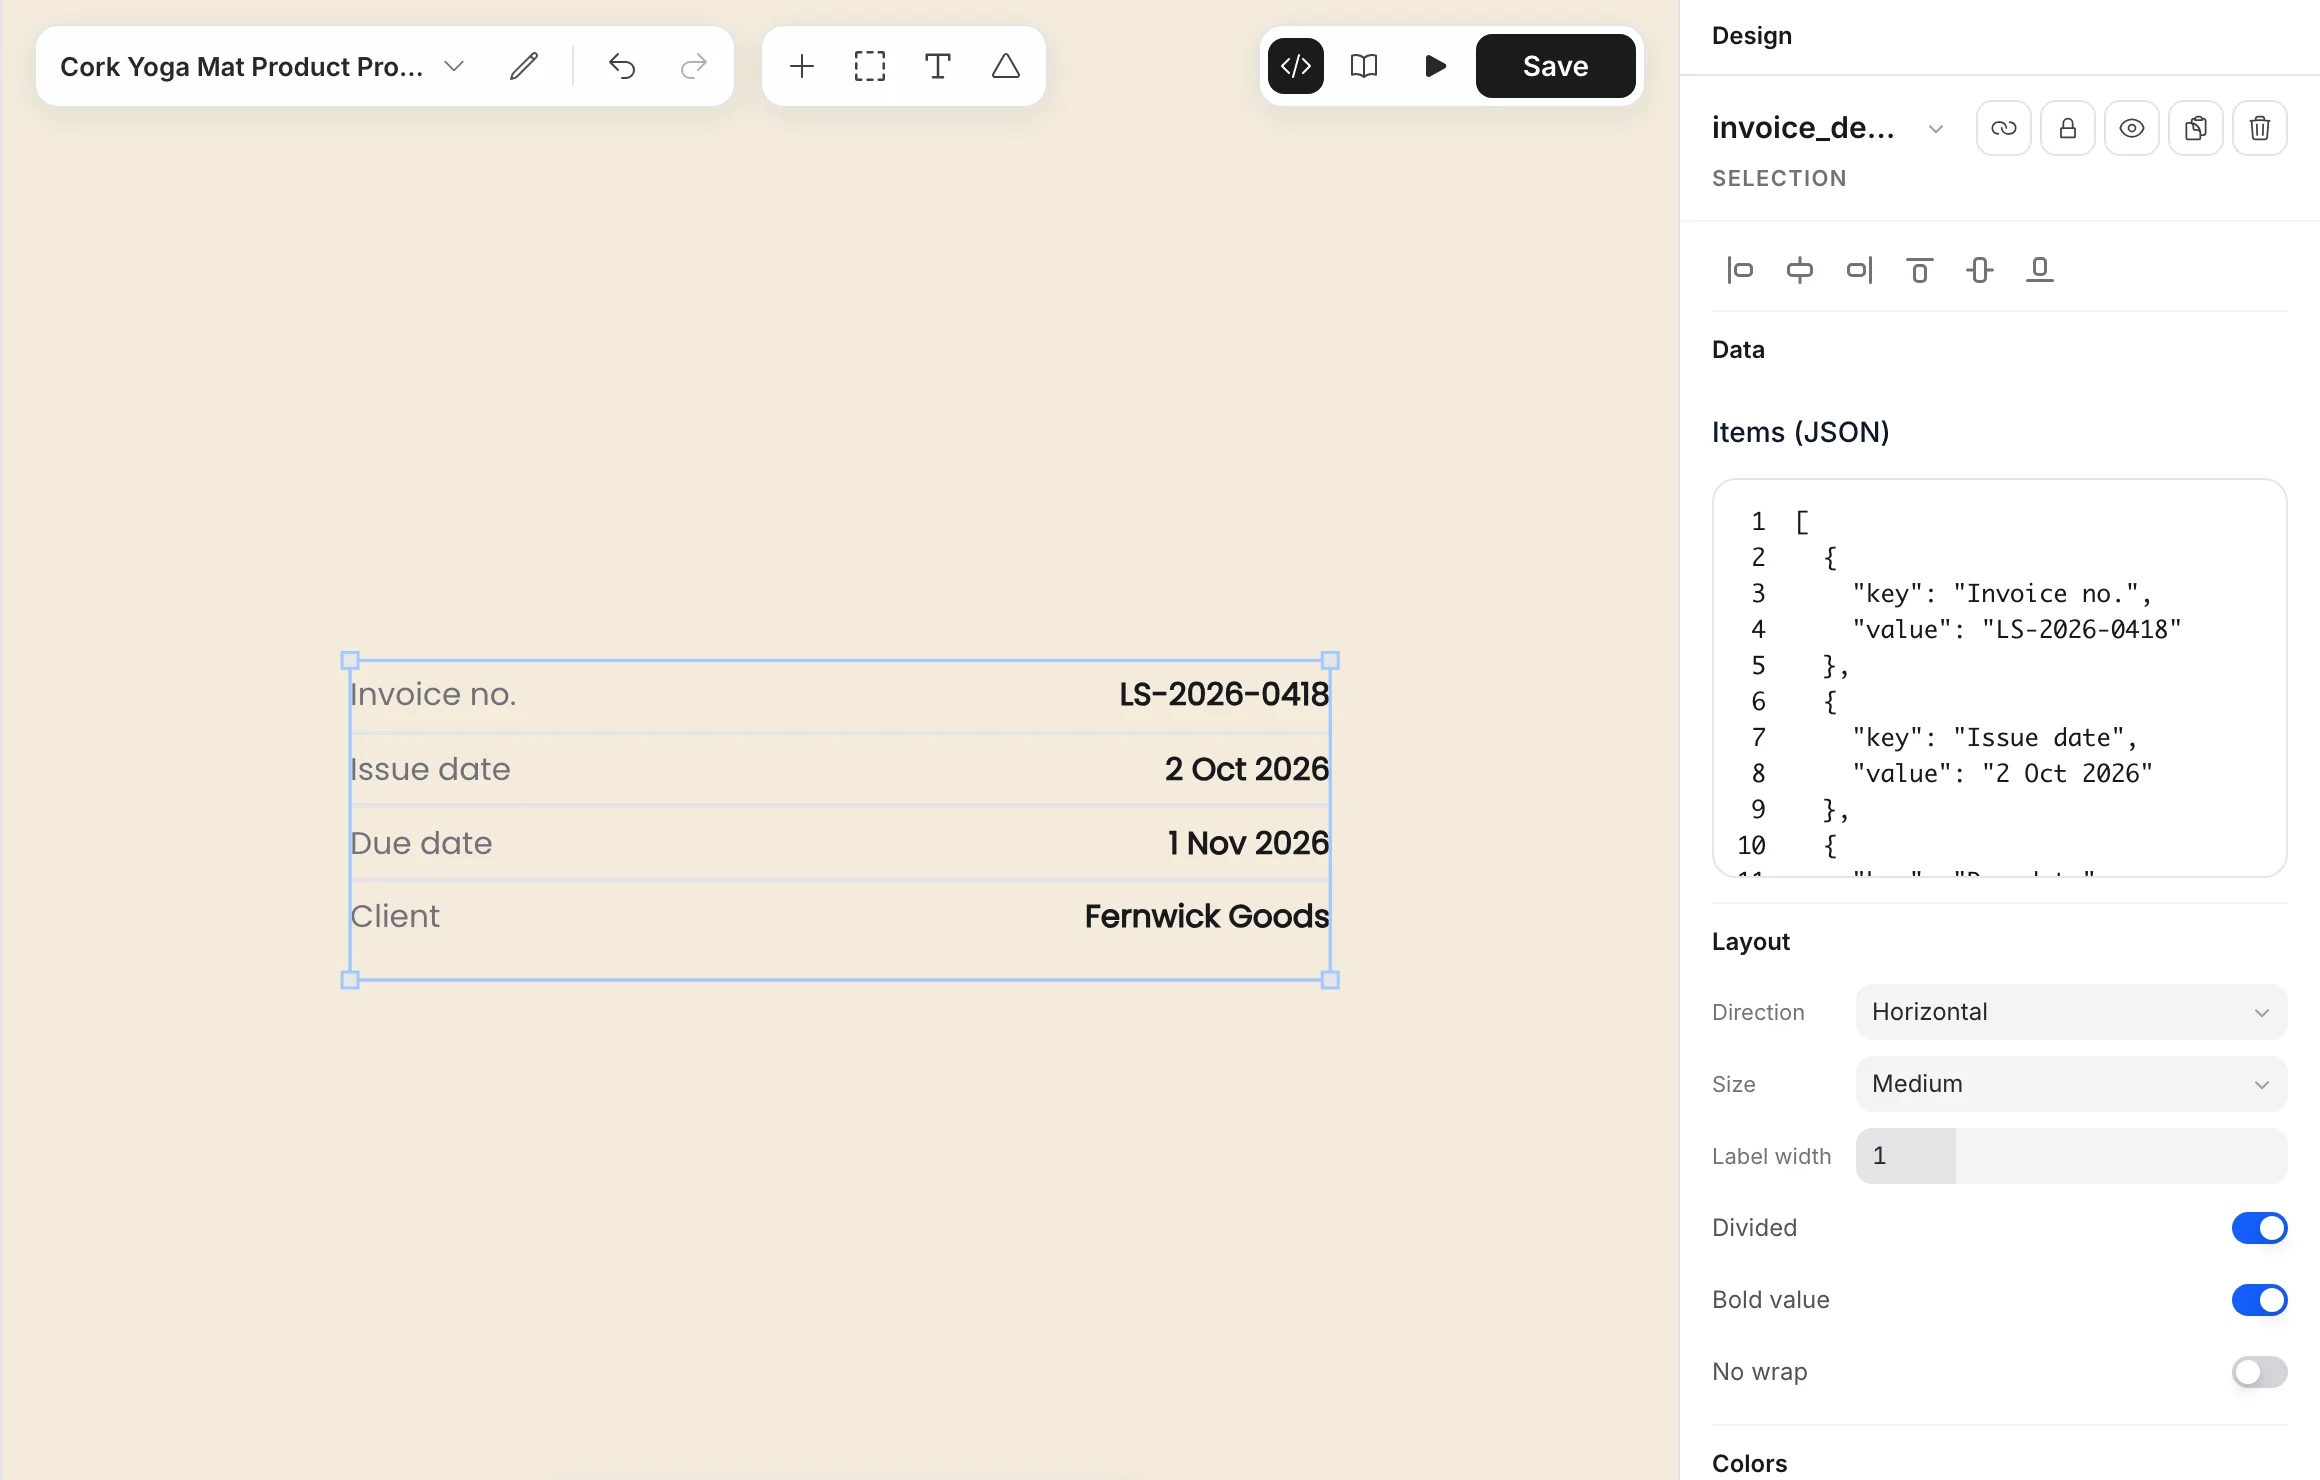Click the top-left resize handle of selection
The height and width of the screenshot is (1480, 2320).
(x=350, y=660)
